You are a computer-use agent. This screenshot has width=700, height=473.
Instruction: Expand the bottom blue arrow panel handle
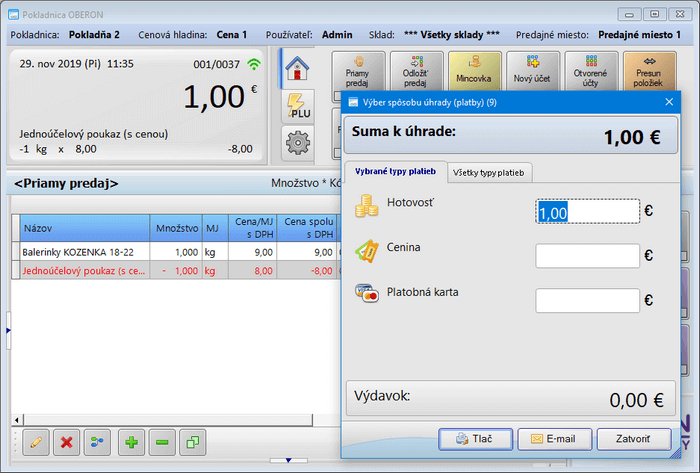point(289,461)
